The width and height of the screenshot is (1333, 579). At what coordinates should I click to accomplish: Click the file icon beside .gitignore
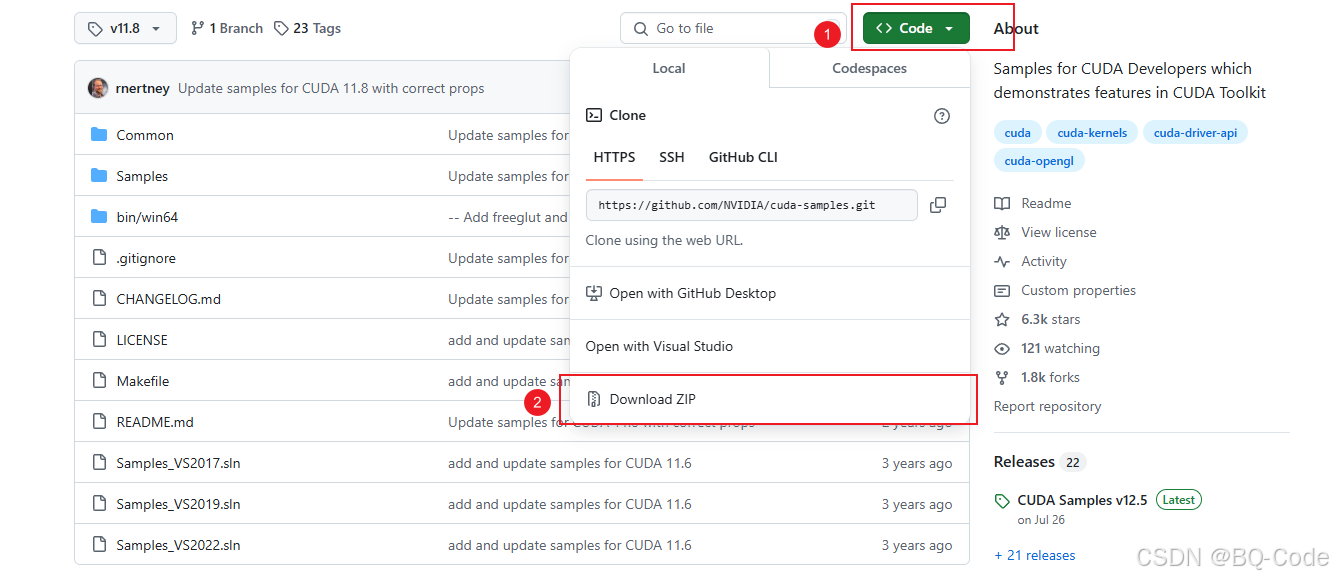99,258
